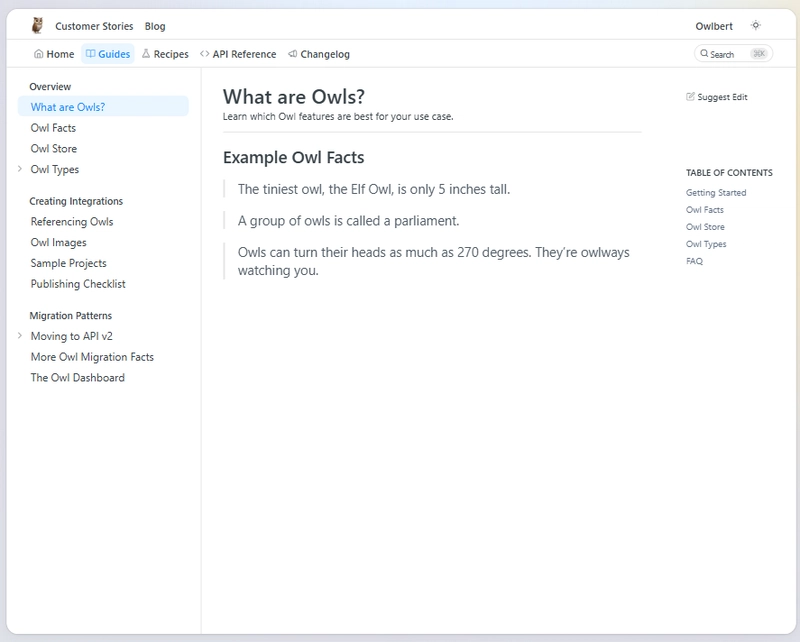Click the API Reference code brackets icon
The image size is (800, 642).
[205, 54]
